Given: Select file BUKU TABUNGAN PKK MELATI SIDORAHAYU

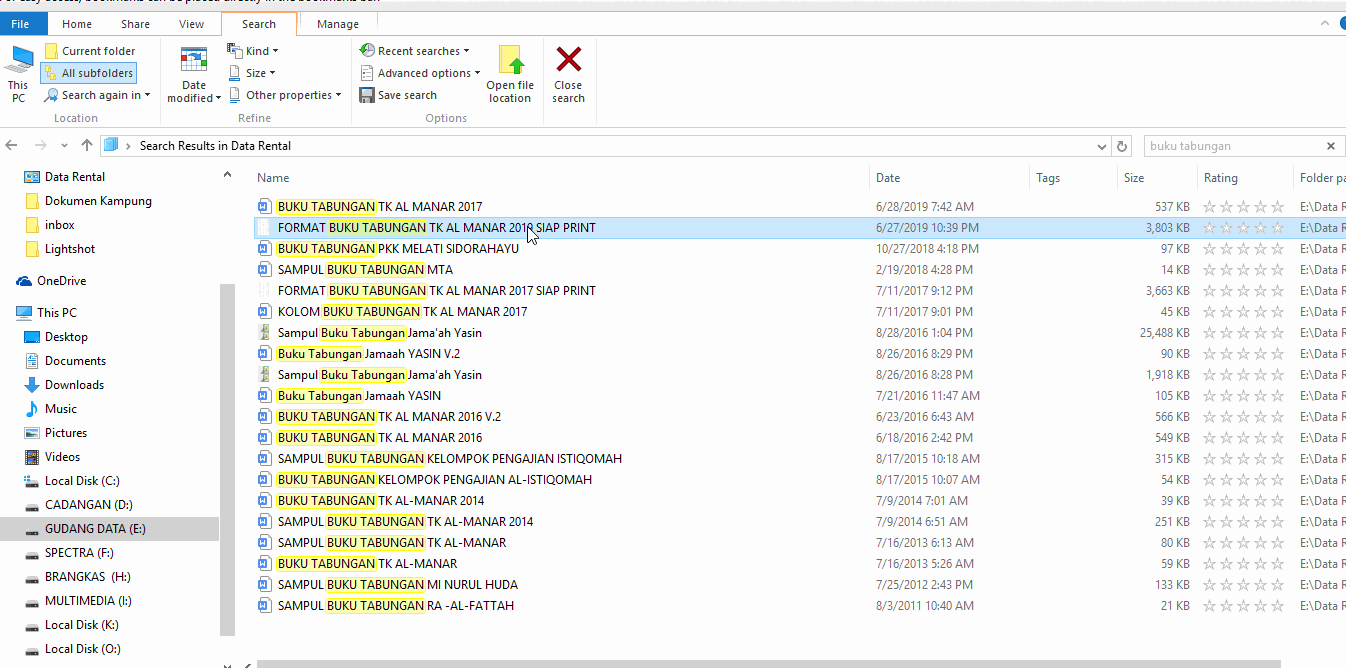Looking at the screenshot, I should (x=398, y=249).
